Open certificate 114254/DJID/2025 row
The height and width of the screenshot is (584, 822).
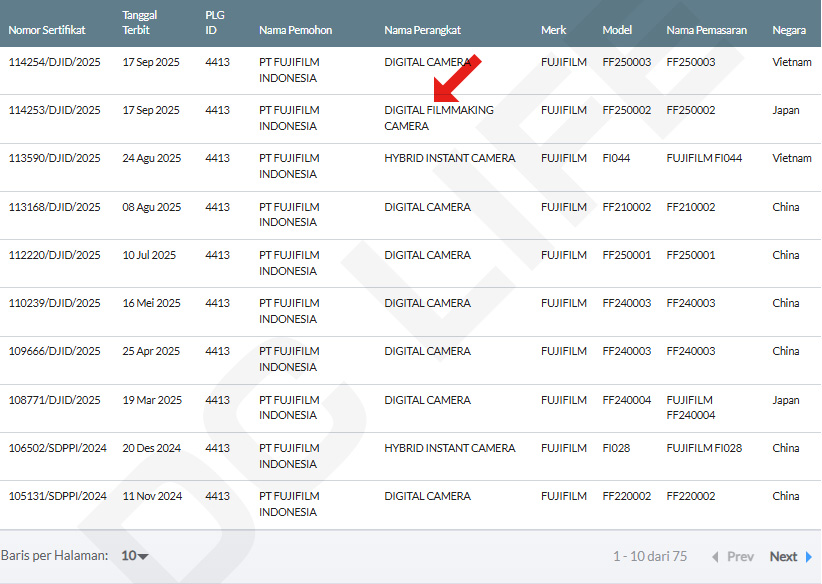tap(55, 62)
